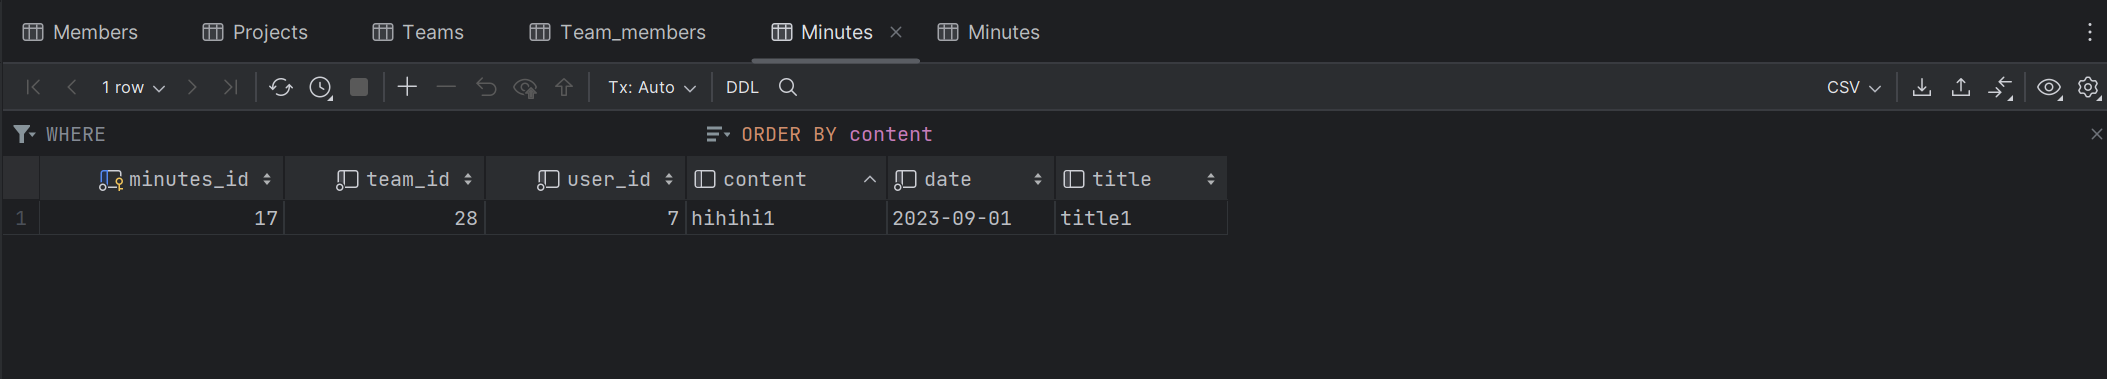Add a new row with plus icon
2107x379 pixels.
(x=407, y=87)
